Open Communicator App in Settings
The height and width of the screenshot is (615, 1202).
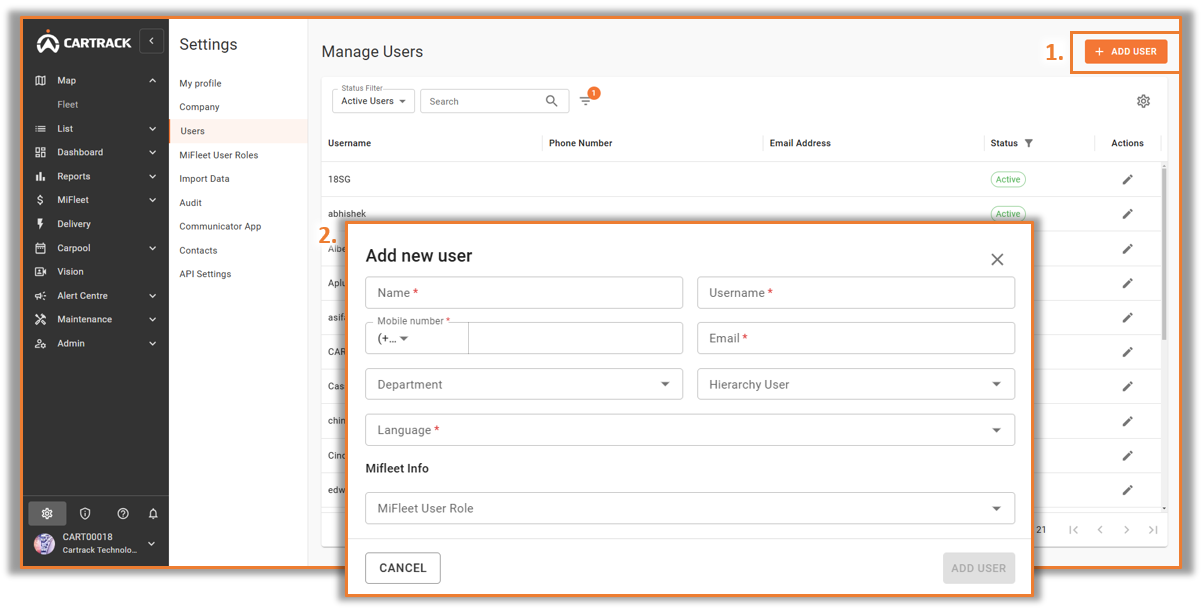220,226
